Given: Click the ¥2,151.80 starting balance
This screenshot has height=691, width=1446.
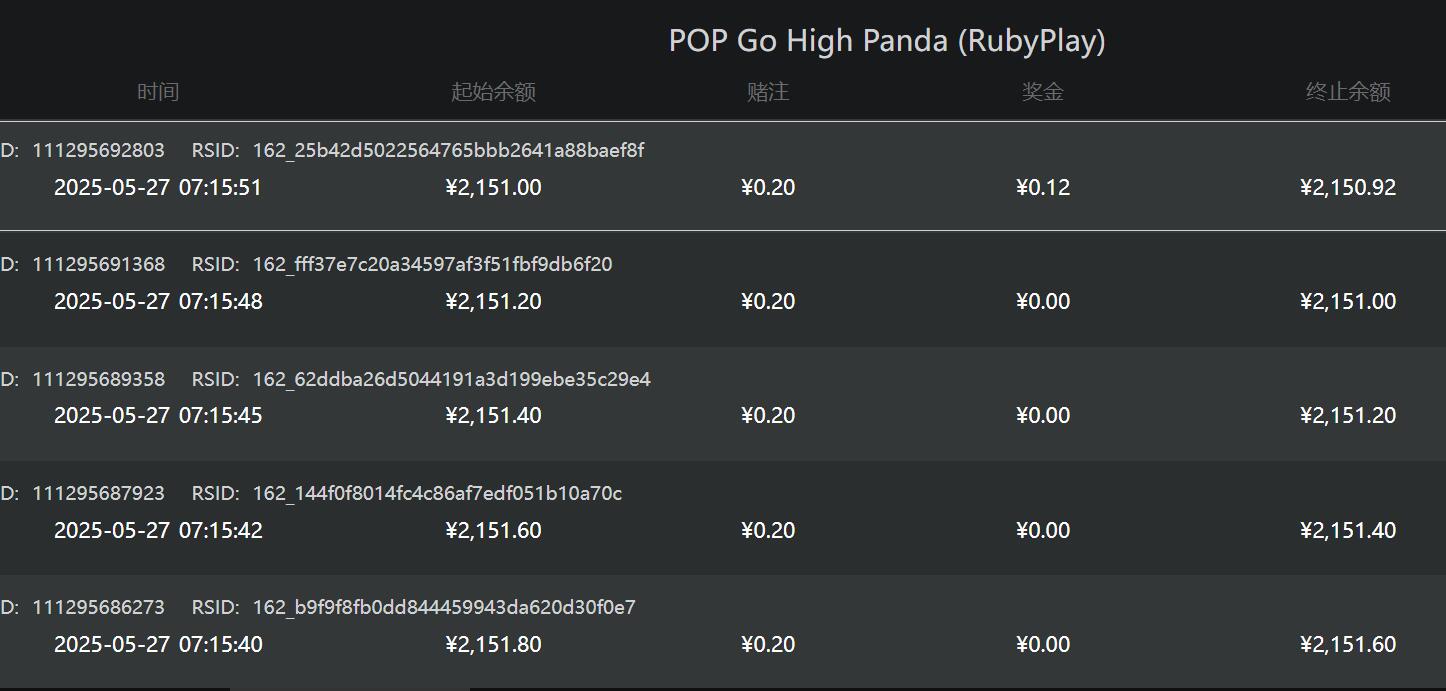Looking at the screenshot, I should pyautogui.click(x=493, y=645).
